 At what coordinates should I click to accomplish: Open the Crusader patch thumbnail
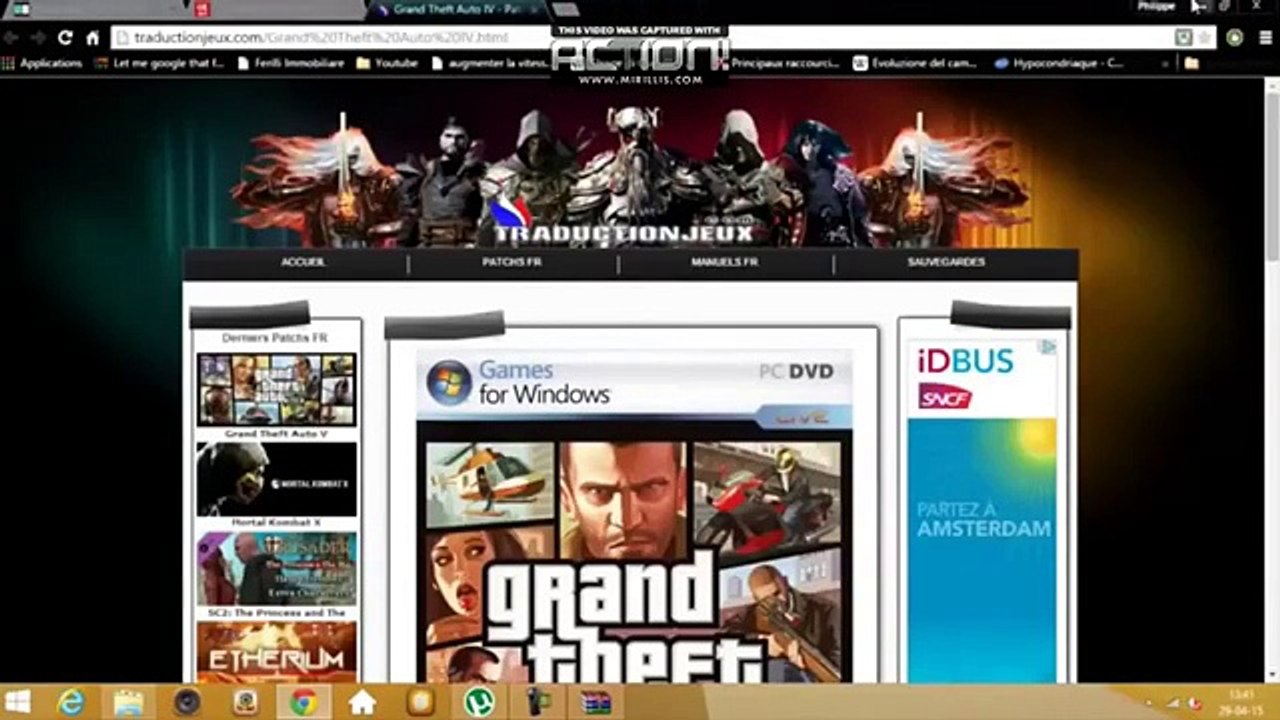276,568
